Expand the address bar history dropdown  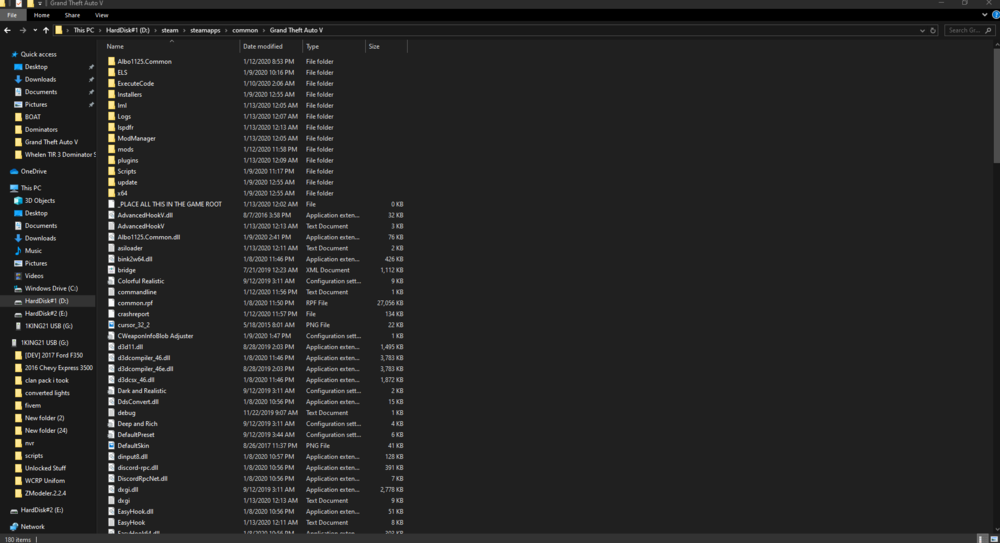[x=922, y=30]
